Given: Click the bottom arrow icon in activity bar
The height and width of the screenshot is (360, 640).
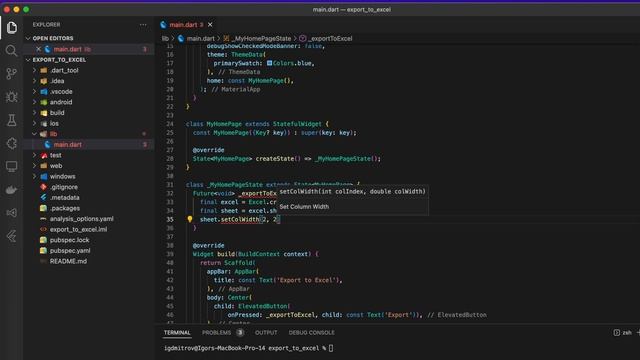Looking at the screenshot, I should pyautogui.click(x=11, y=236).
